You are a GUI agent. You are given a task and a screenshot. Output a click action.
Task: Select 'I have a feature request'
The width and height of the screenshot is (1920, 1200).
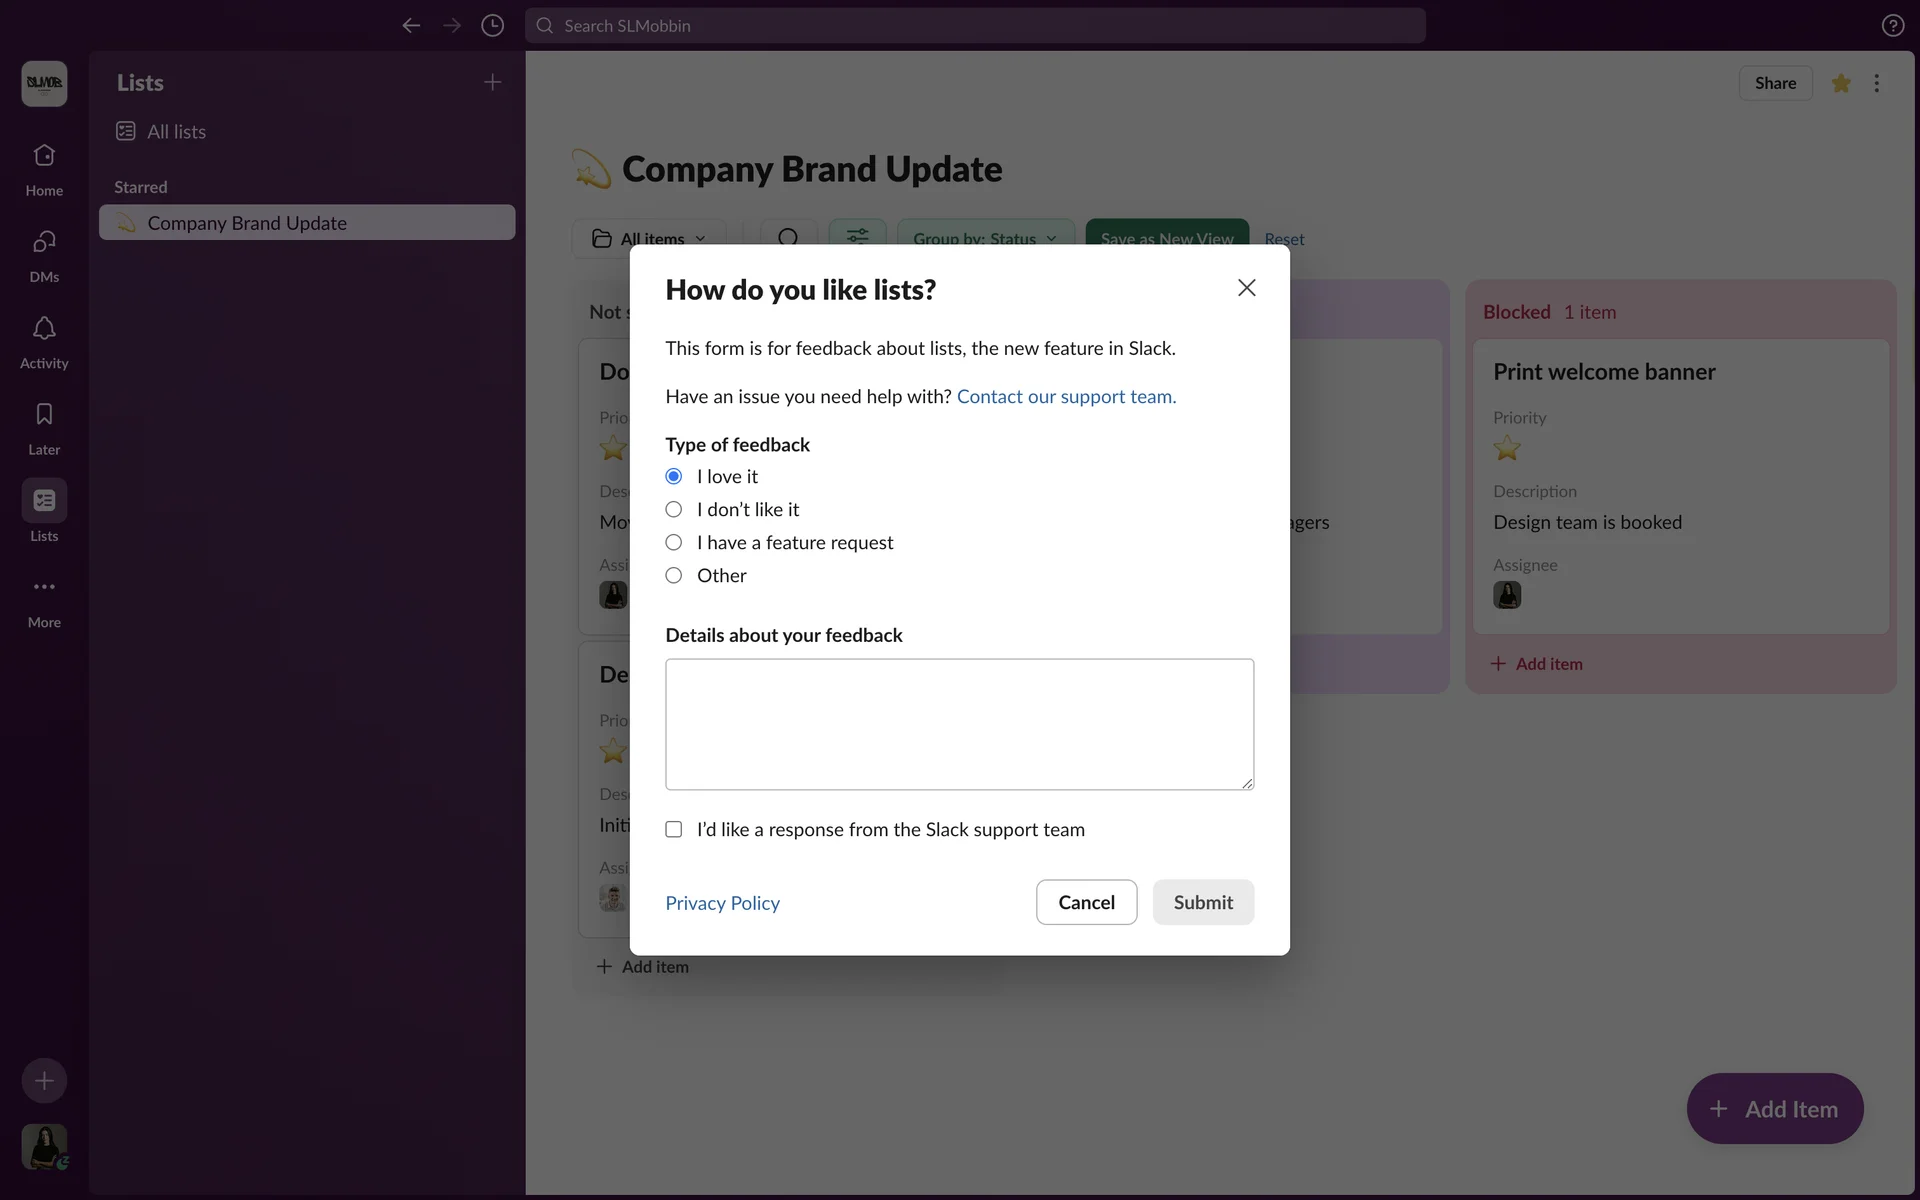pyautogui.click(x=674, y=543)
